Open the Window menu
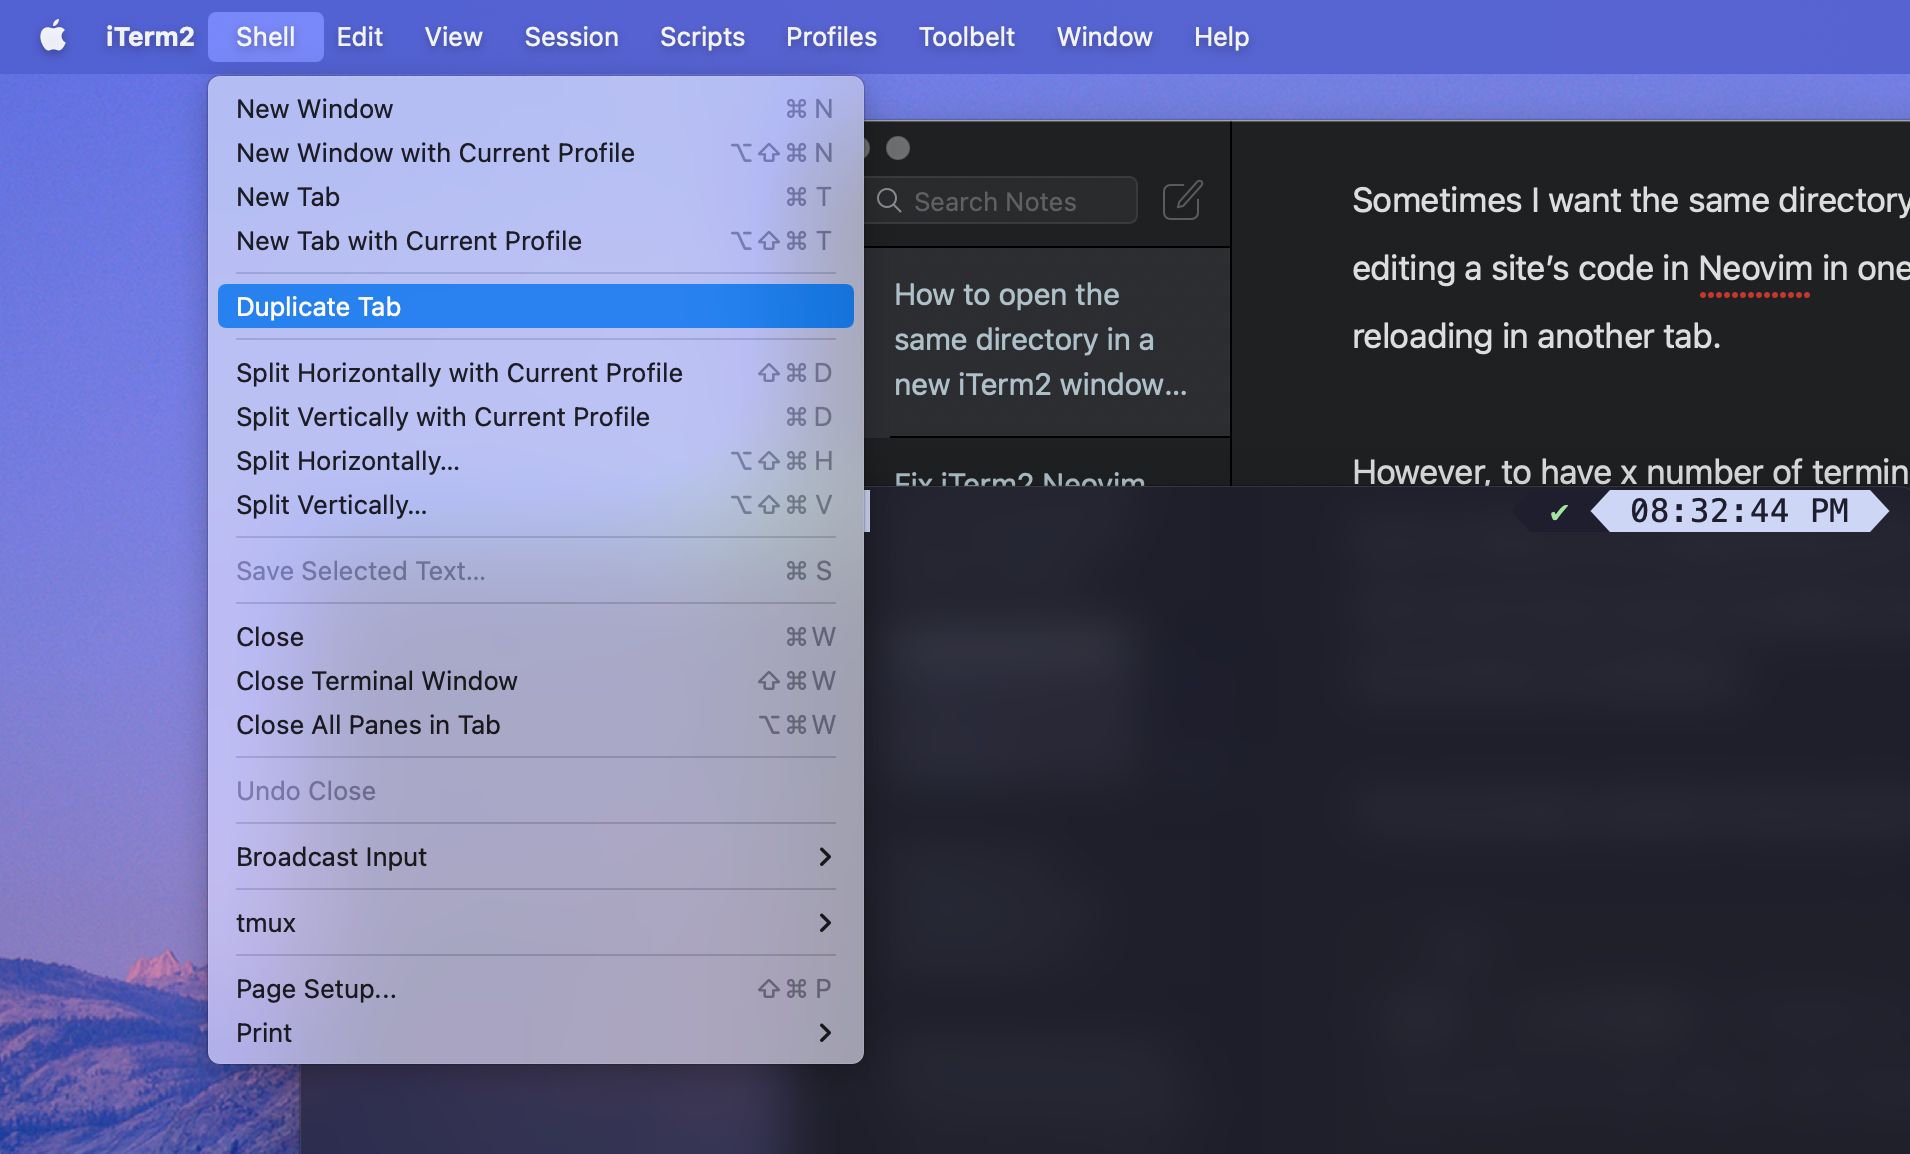Screen dimensions: 1910x1154 tap(1102, 37)
